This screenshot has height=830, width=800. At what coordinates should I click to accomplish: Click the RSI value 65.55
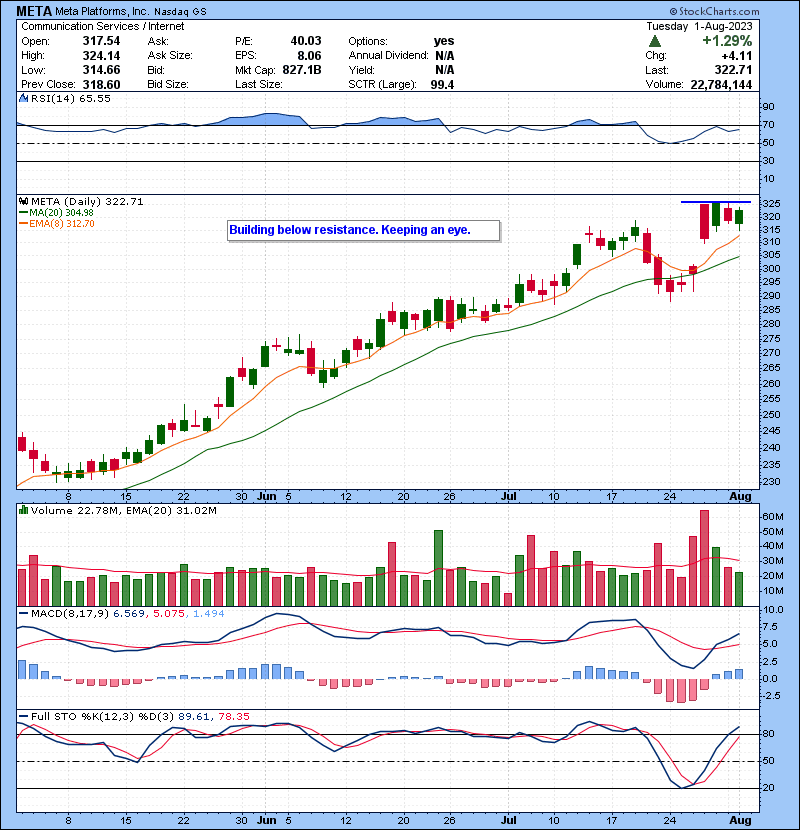[x=95, y=98]
